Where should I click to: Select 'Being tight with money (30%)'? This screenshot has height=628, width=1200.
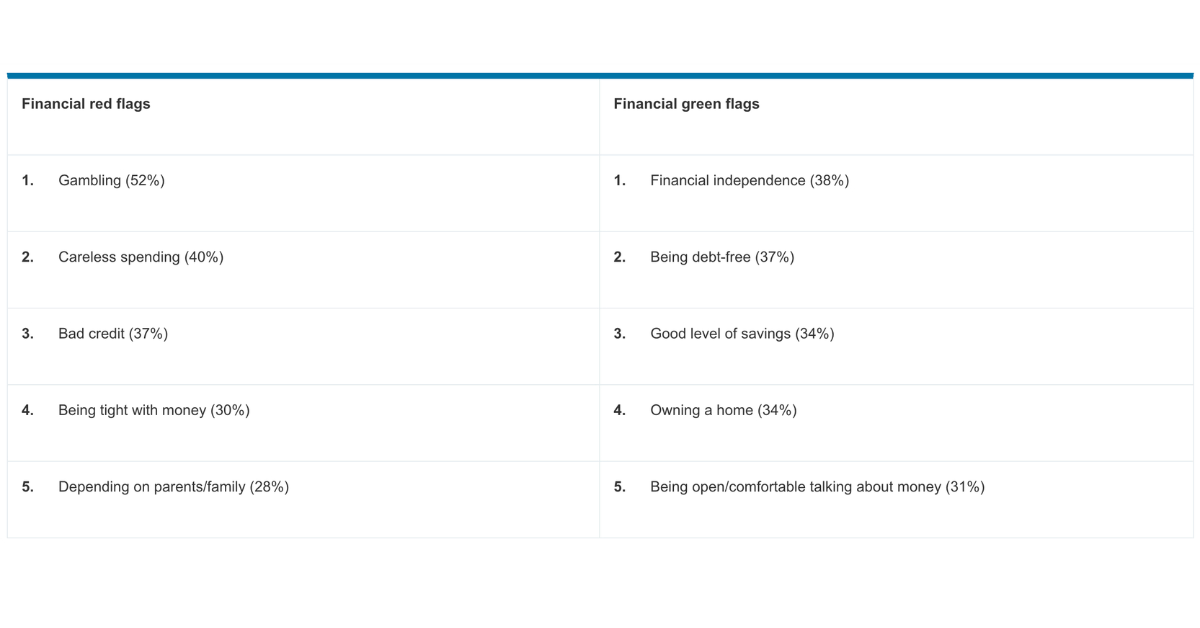tap(154, 410)
